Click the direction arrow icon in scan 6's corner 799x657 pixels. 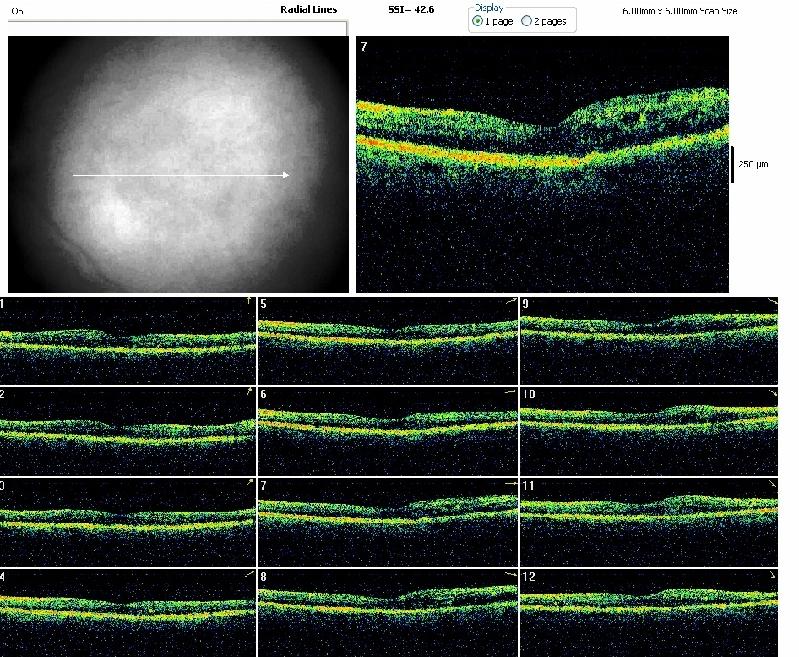(510, 393)
